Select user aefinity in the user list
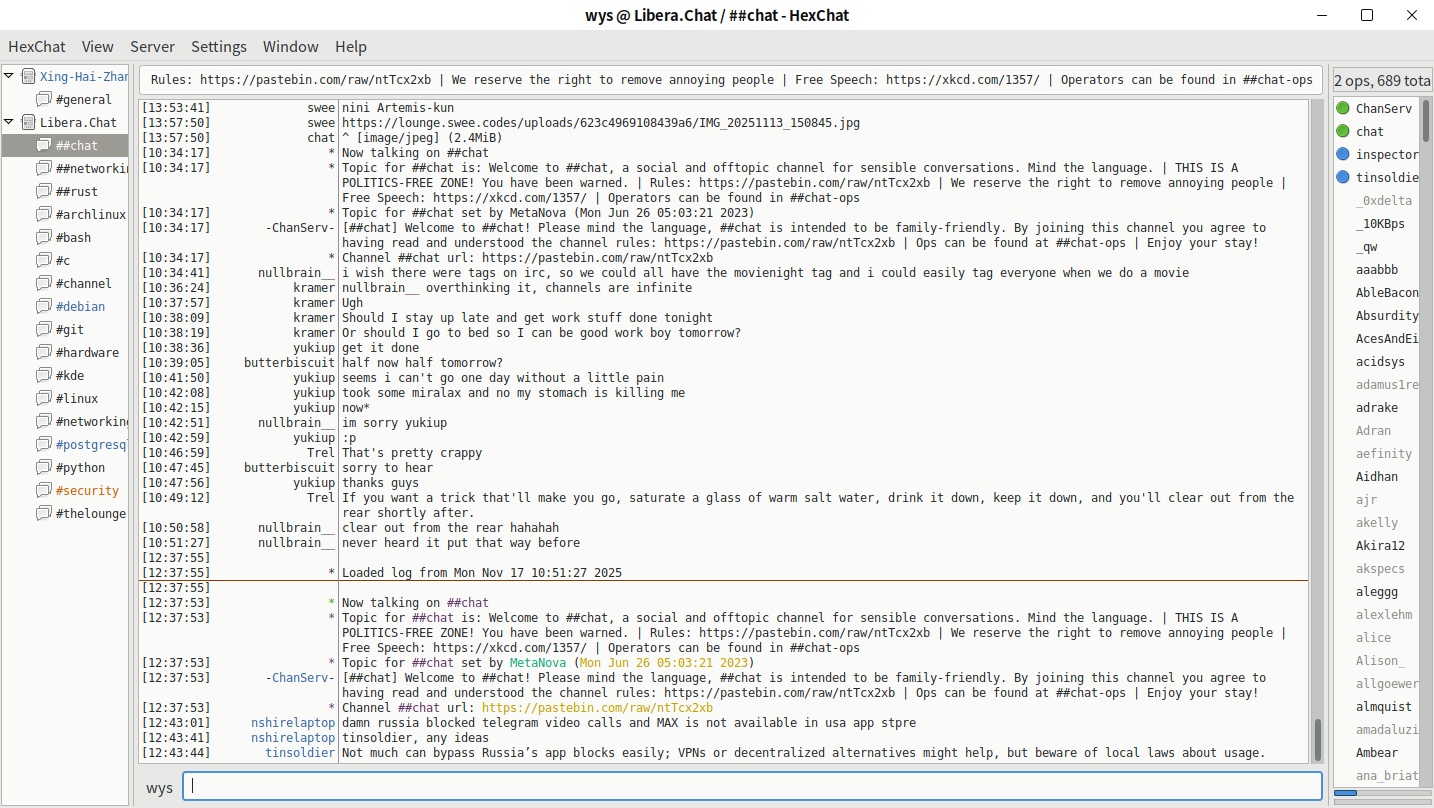This screenshot has height=808, width=1434. 1384,453
